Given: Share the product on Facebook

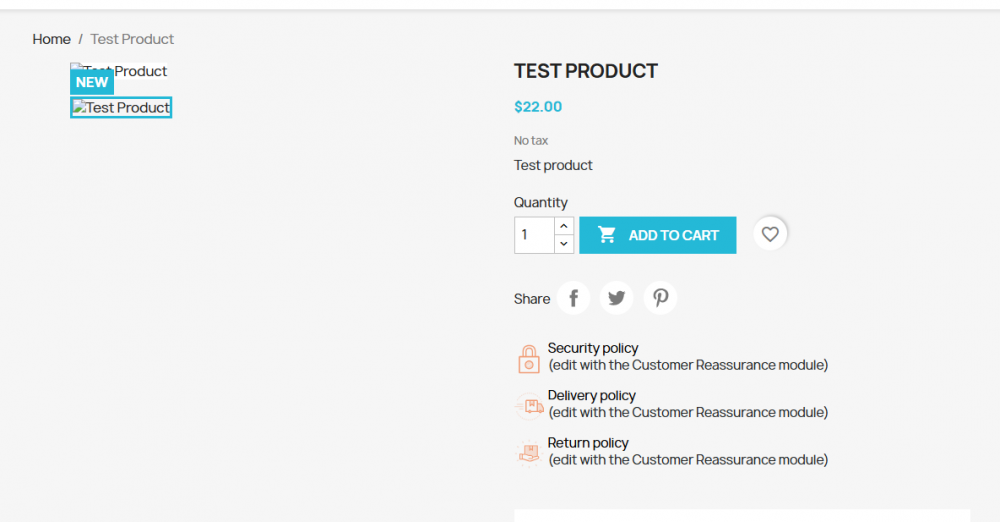Looking at the screenshot, I should pyautogui.click(x=574, y=298).
